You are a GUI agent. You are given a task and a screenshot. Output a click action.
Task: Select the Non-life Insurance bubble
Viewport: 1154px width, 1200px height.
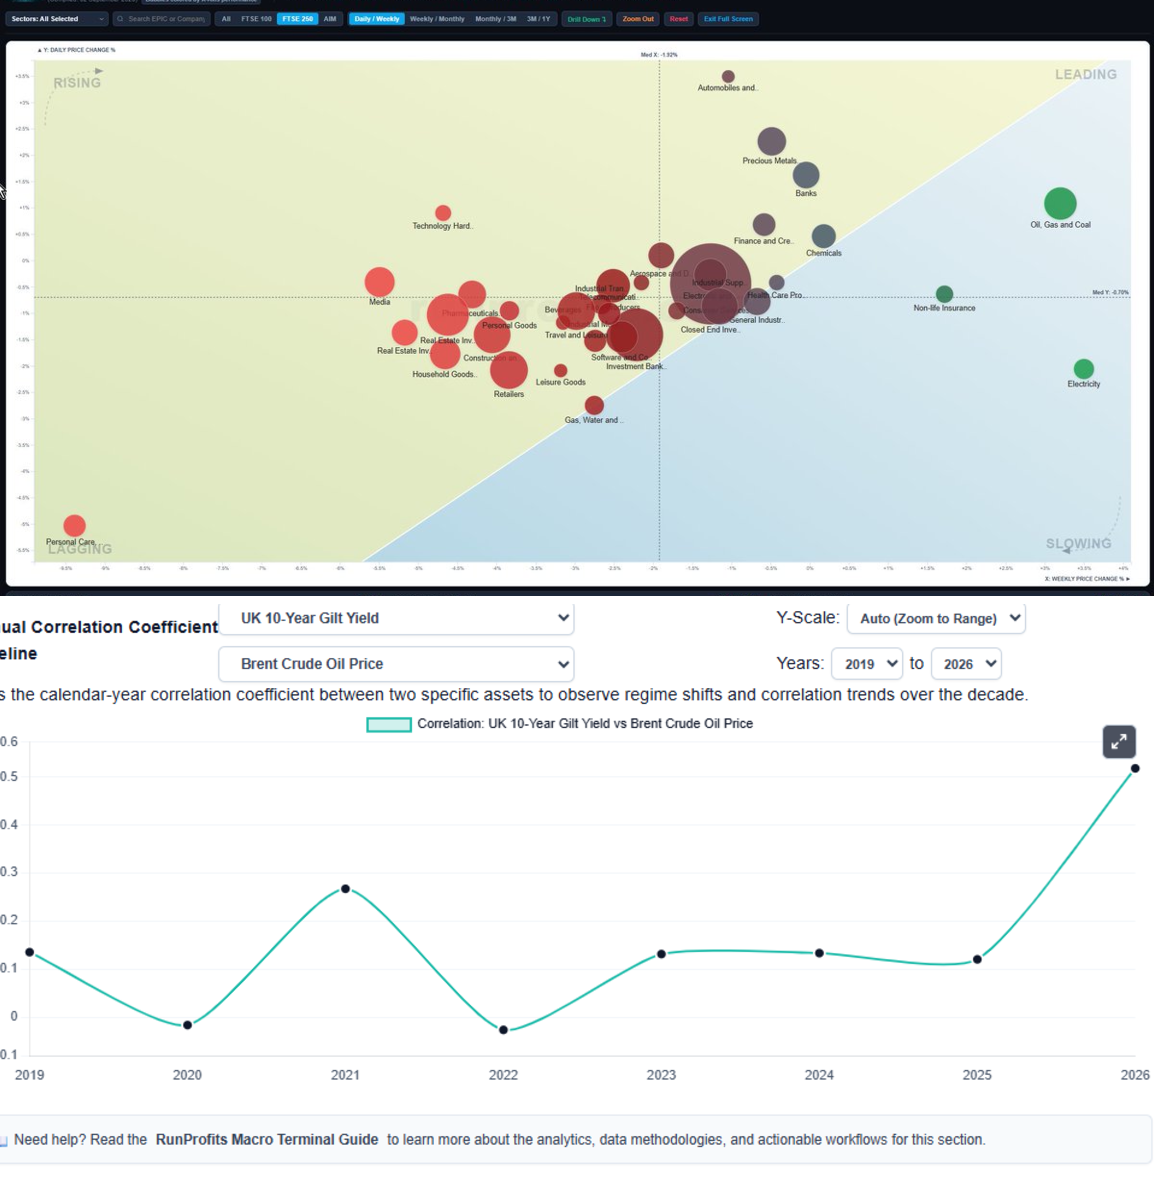pos(944,294)
